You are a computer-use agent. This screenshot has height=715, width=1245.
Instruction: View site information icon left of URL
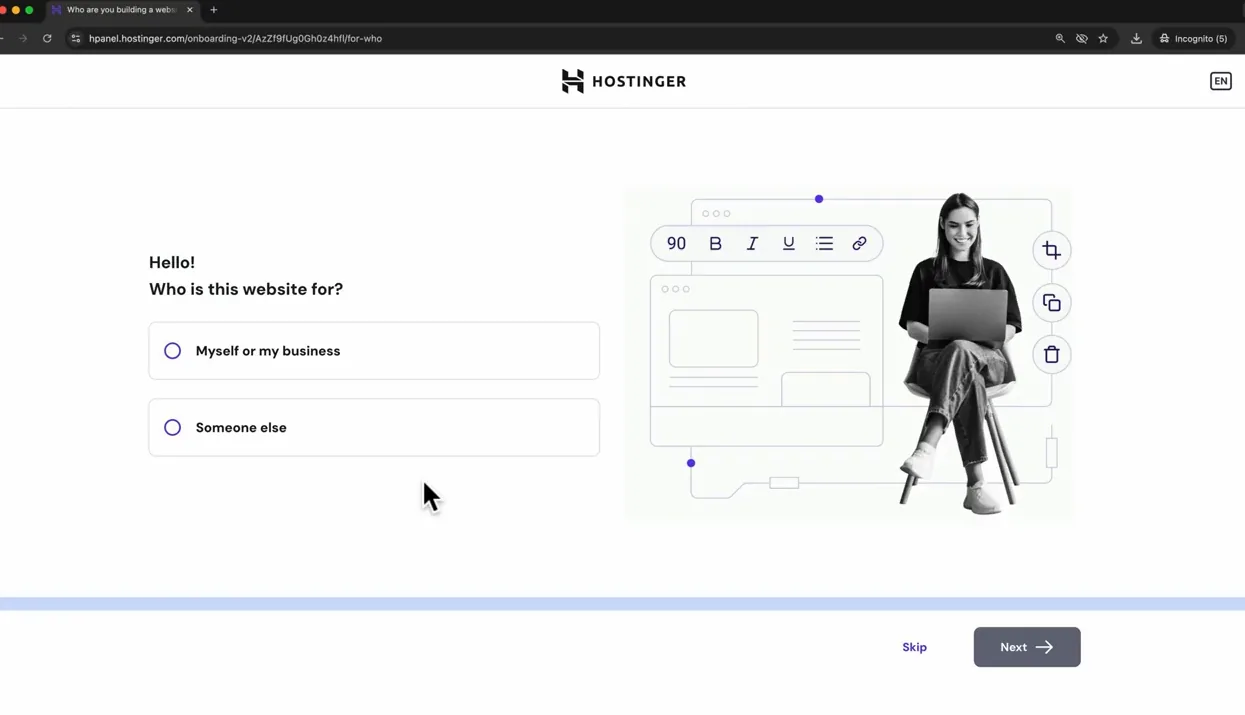pos(75,38)
